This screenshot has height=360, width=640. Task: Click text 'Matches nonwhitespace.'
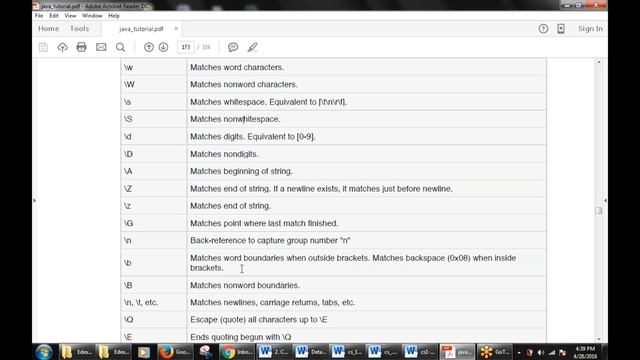pos(235,119)
